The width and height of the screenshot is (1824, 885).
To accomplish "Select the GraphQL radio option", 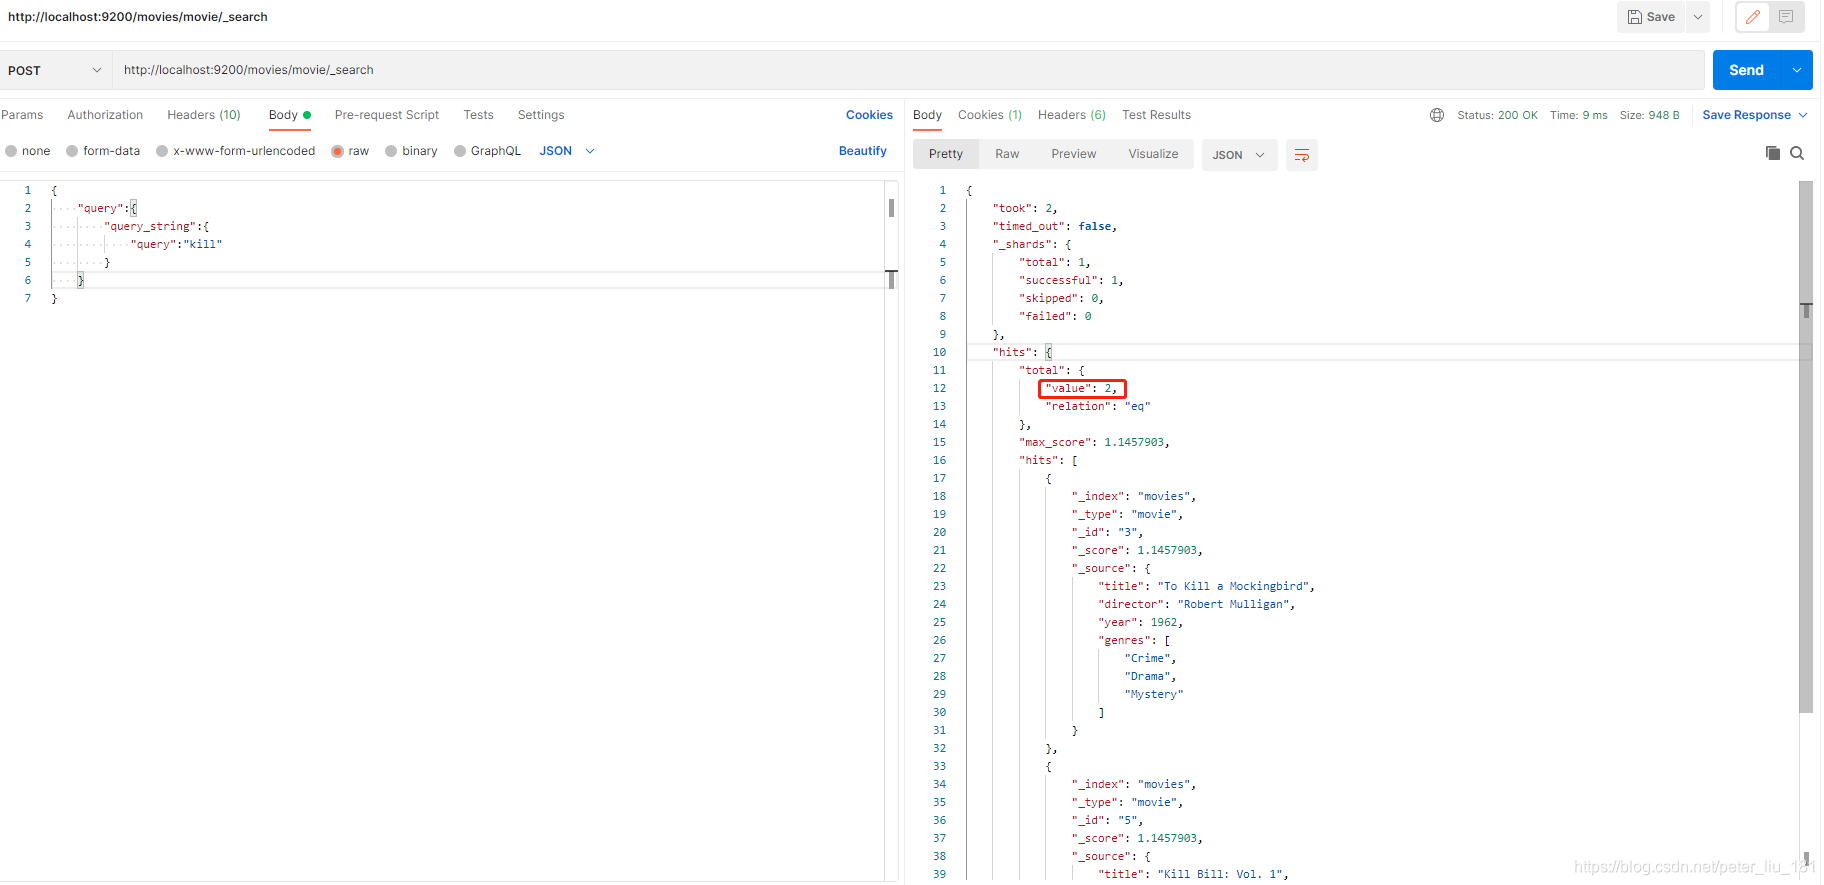I will tap(460, 151).
